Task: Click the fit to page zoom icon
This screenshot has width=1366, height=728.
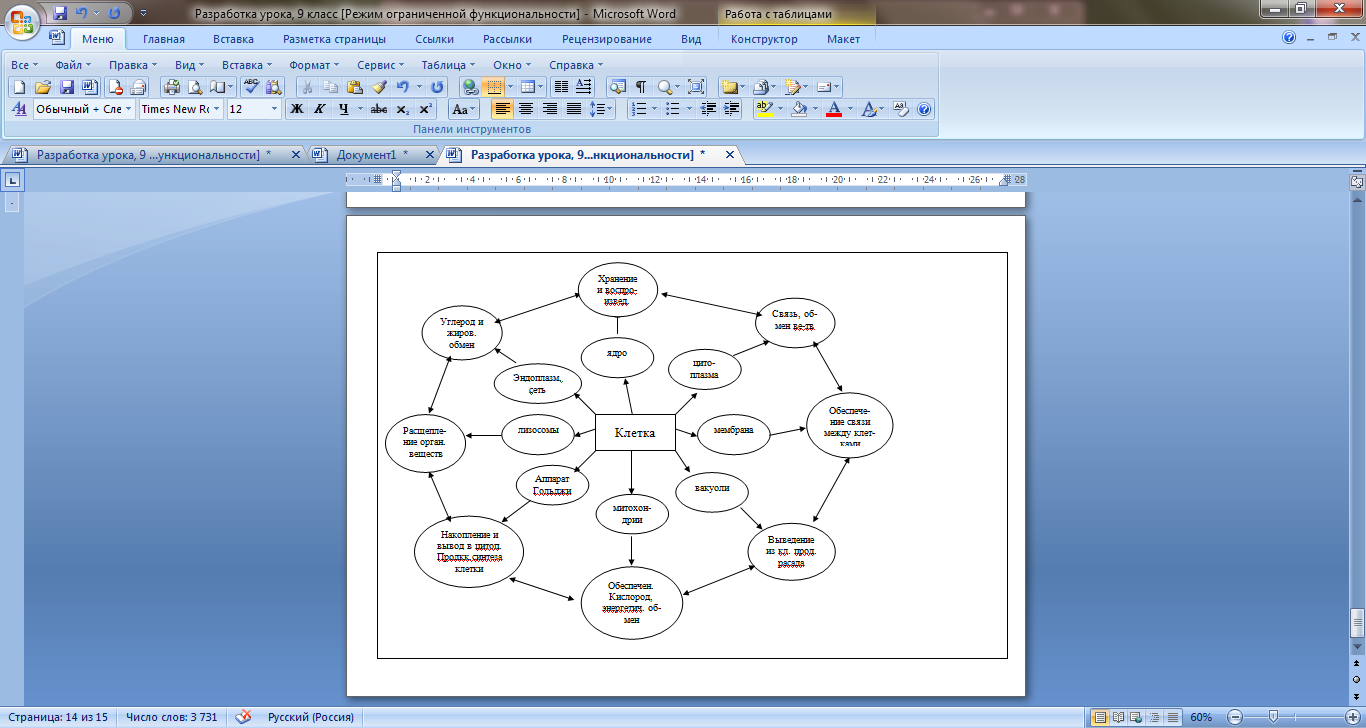Action: [x=696, y=87]
